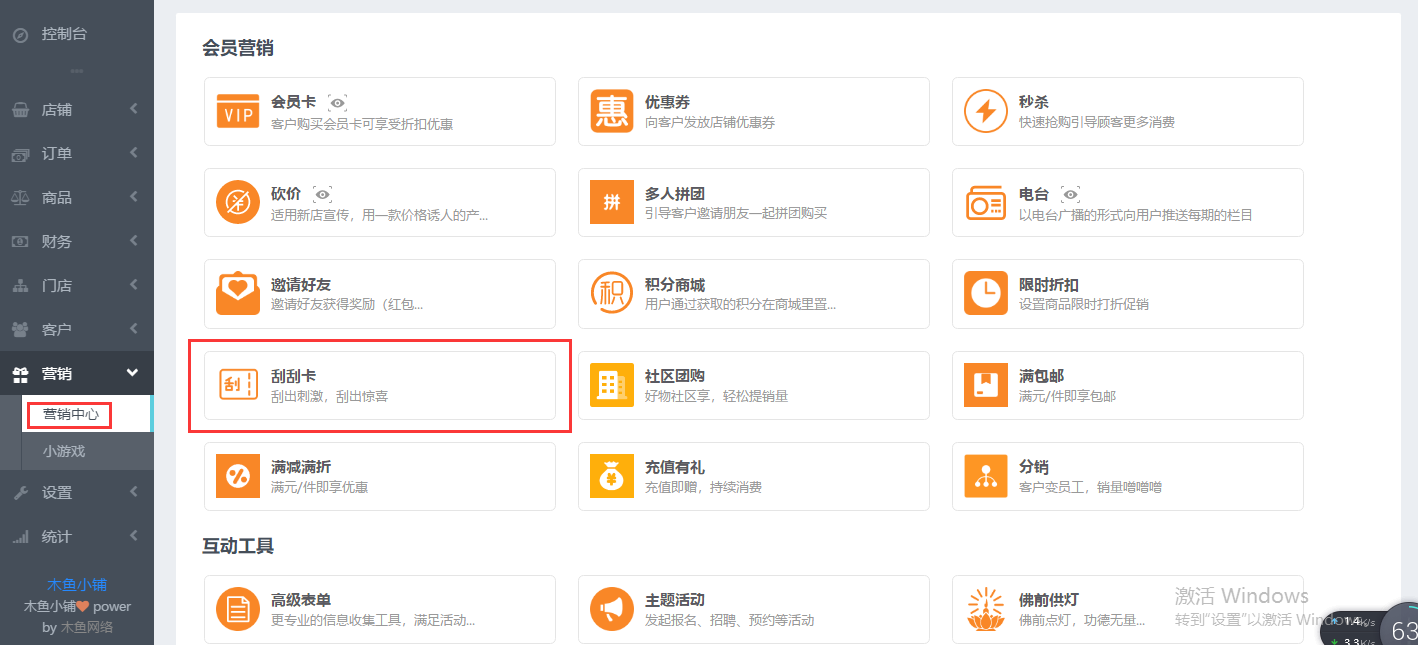Click the 秒杀 lightning bolt icon
This screenshot has height=645, width=1418.
[x=986, y=111]
